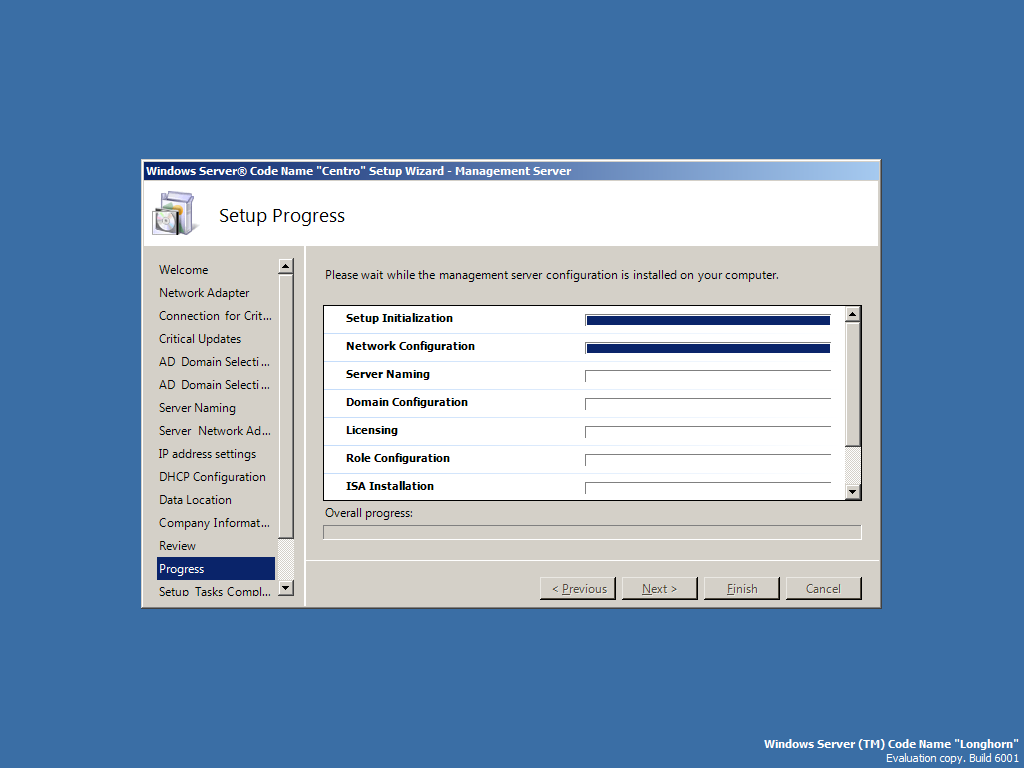Open Company Informat... step

[214, 522]
